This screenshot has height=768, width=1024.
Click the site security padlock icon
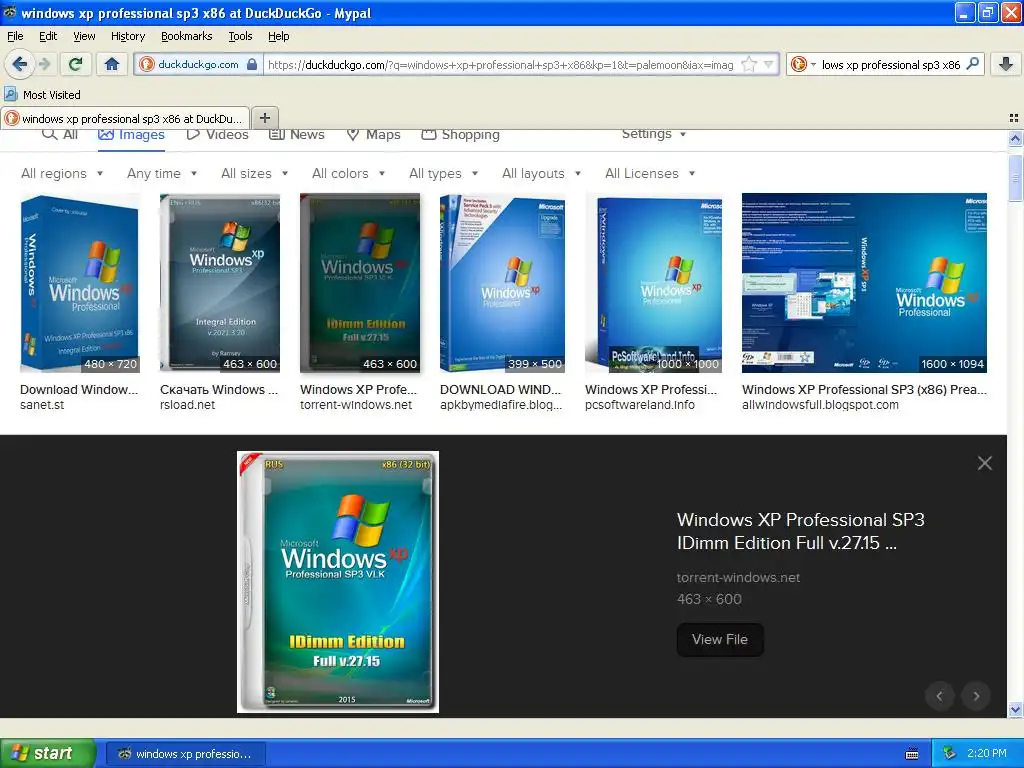[x=252, y=64]
